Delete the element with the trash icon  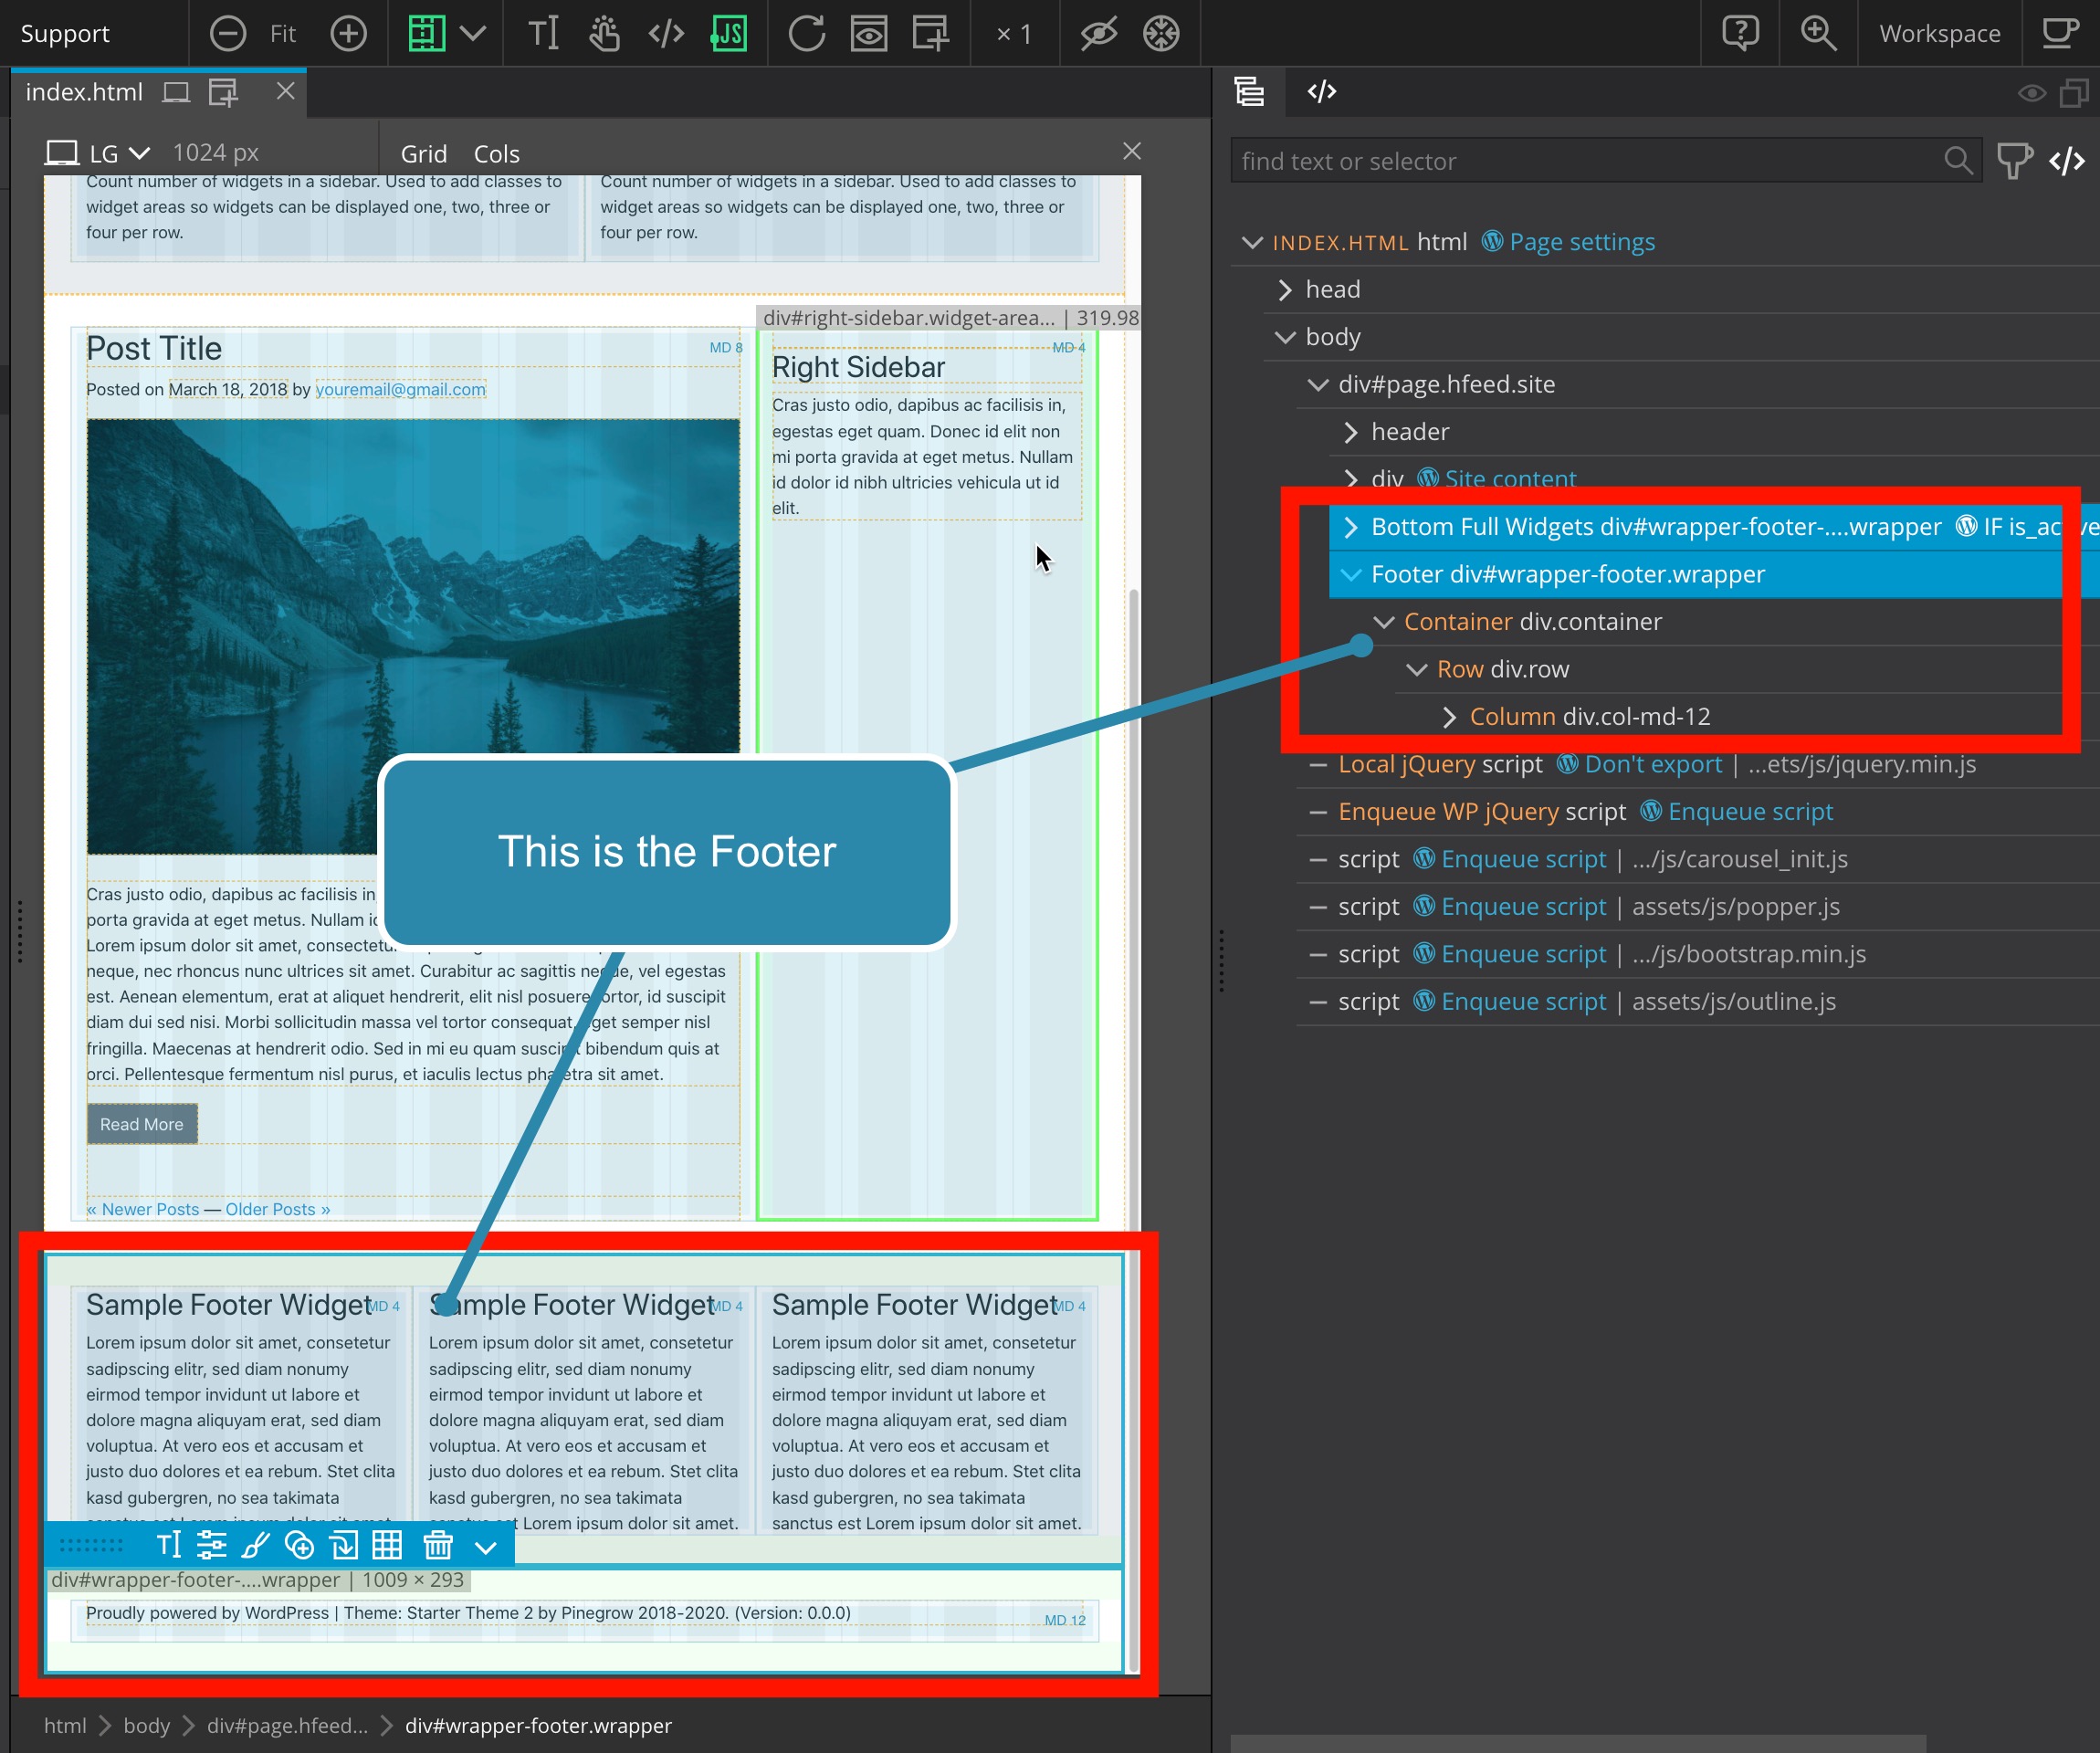[x=438, y=1545]
